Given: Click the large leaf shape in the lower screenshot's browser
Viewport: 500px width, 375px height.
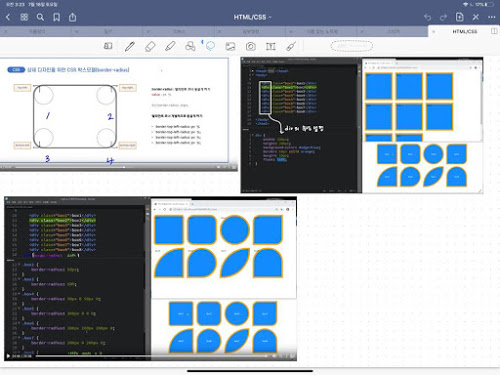Looking at the screenshot, I should click(235, 263).
